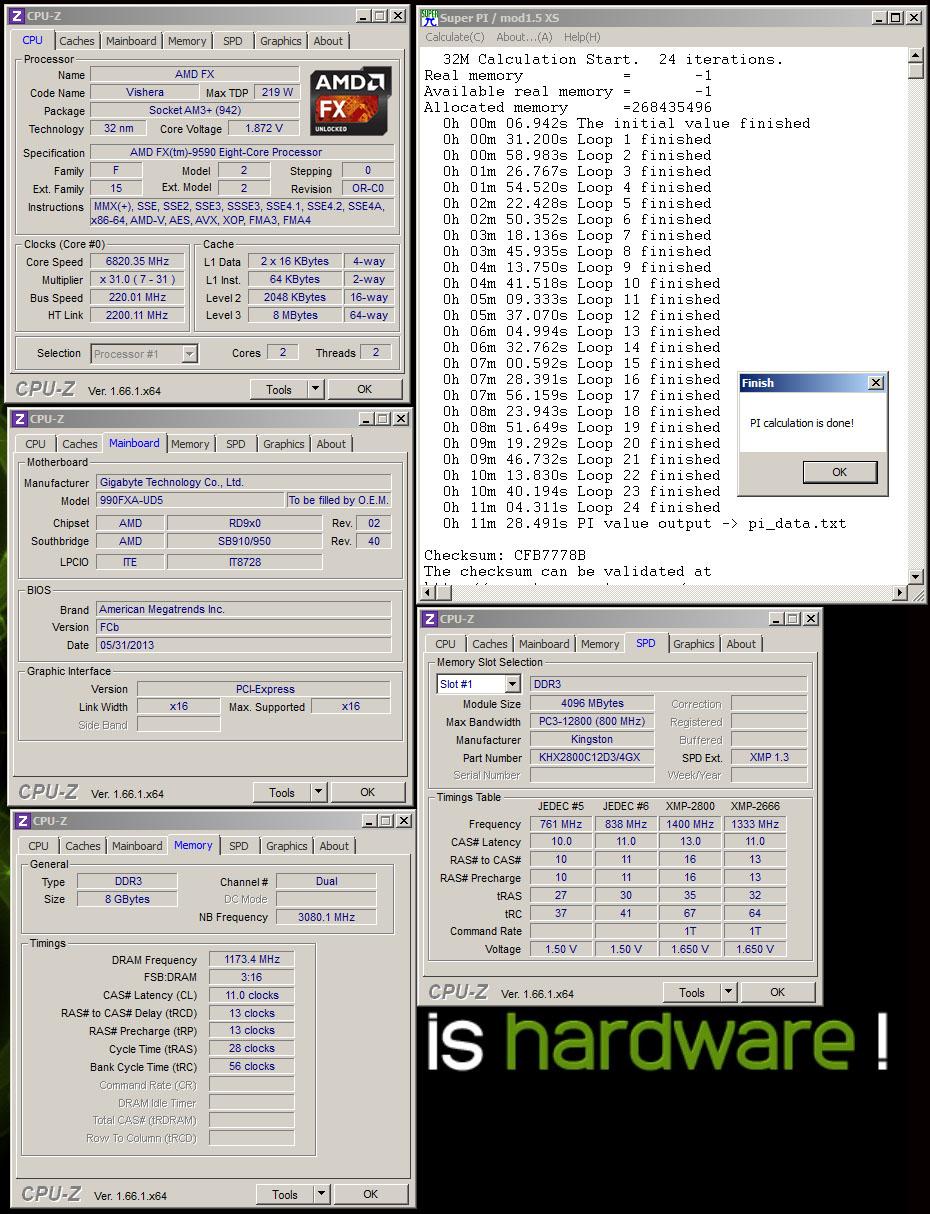This screenshot has height=1214, width=930.
Task: Switch to the CPU tab in the Mainboard window
Action: point(35,444)
